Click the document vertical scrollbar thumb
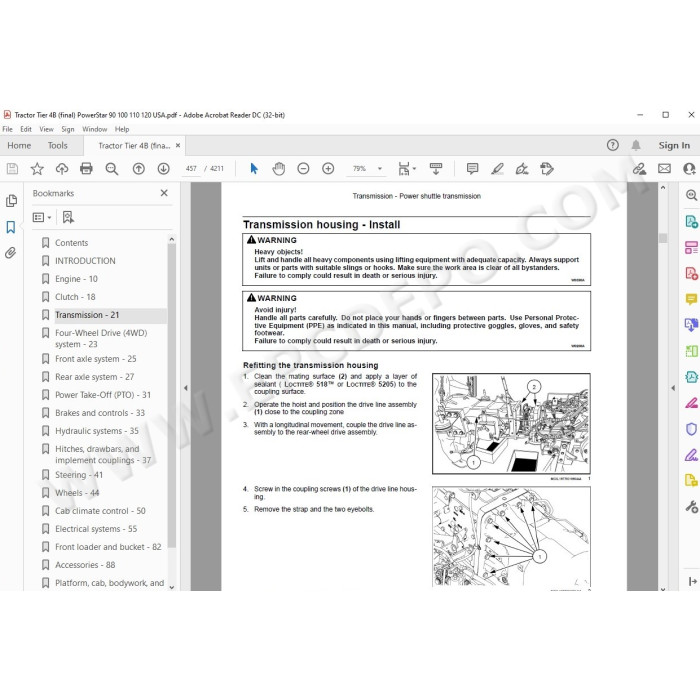700x700 pixels. 663,238
